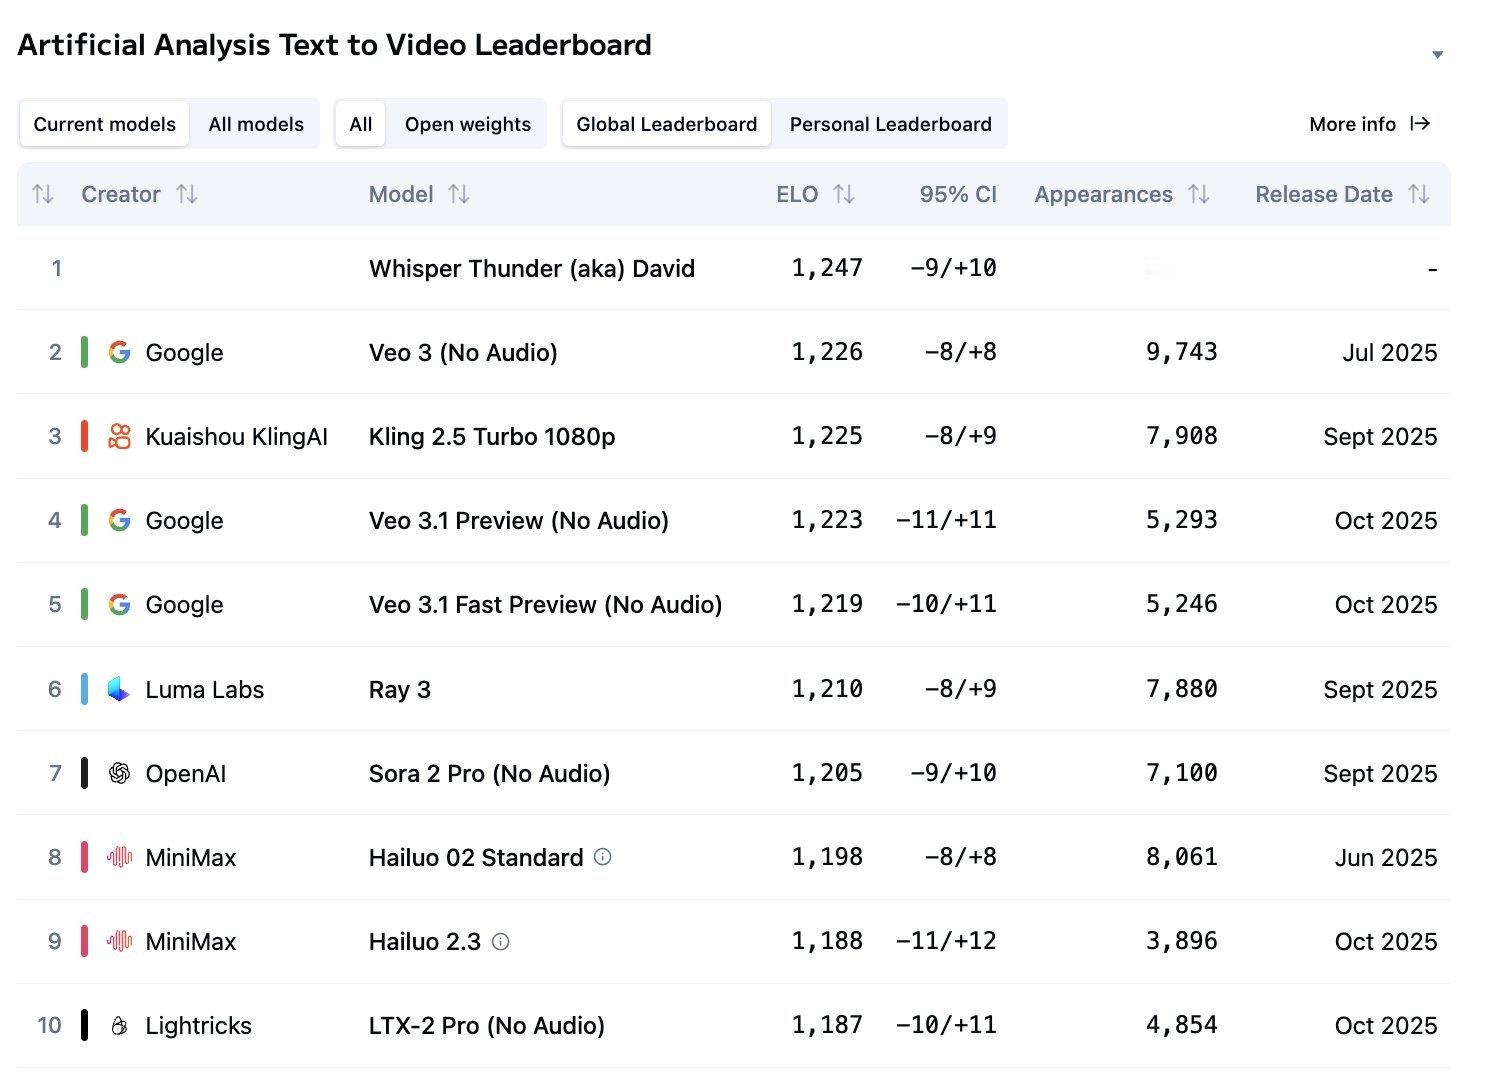Image resolution: width=1492 pixels, height=1076 pixels.
Task: Click the Kling 2.5 Turbo 1080p model name
Action: 492,436
